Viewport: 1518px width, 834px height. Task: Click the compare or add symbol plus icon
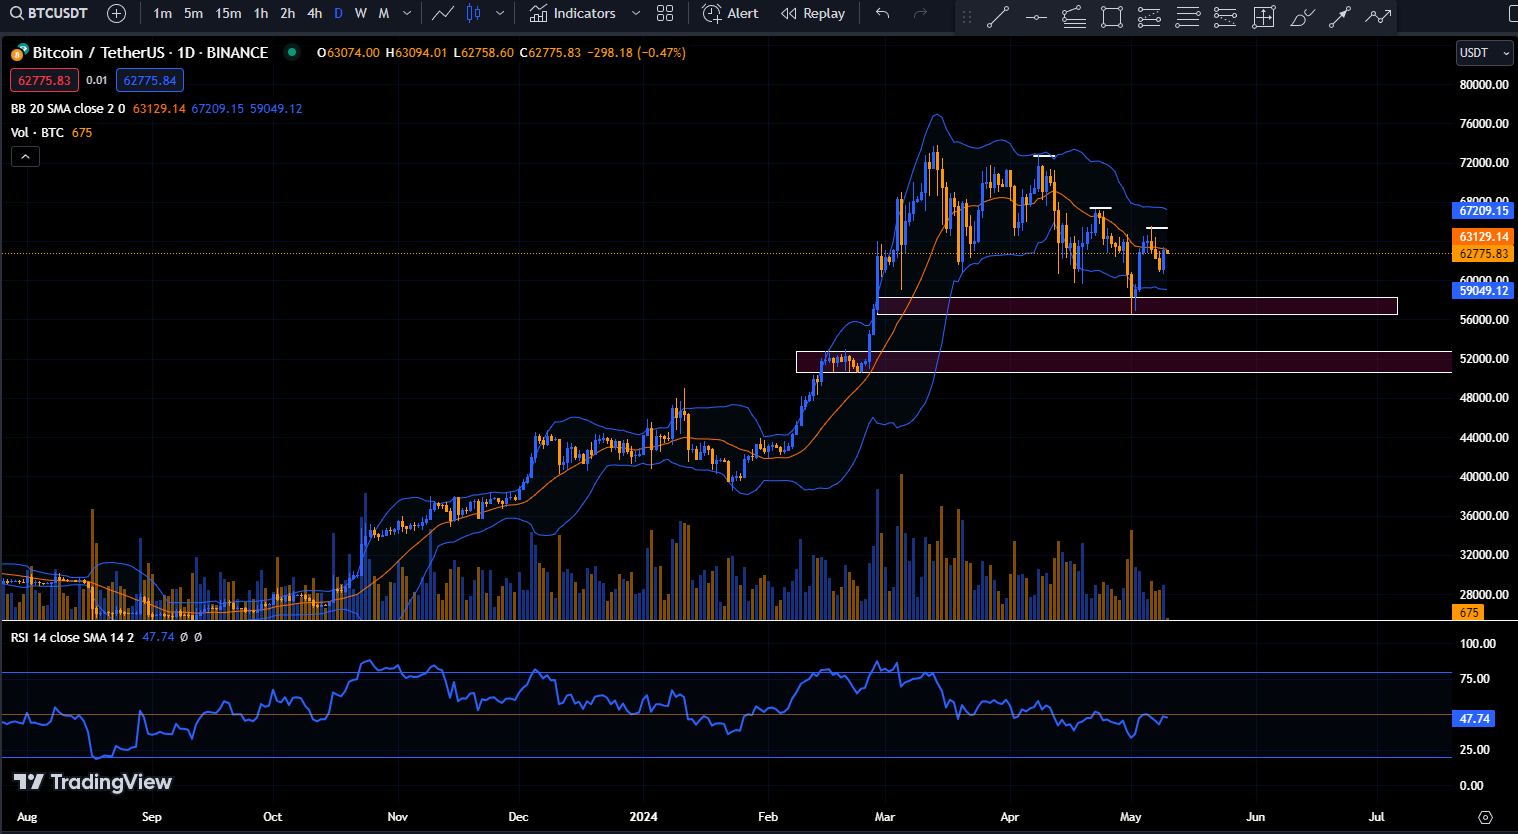tap(117, 13)
